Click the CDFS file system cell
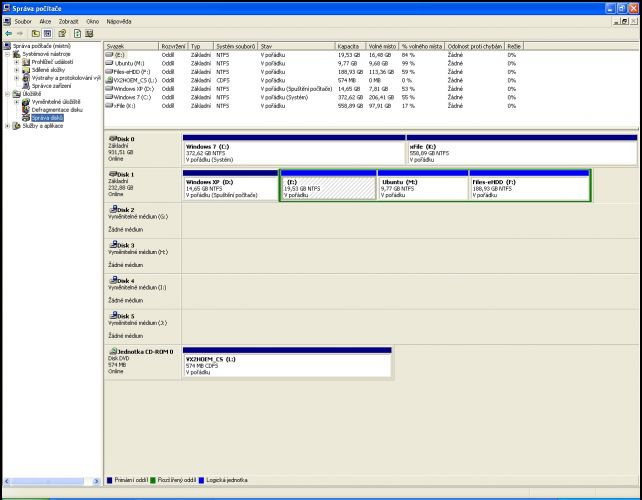The image size is (642, 500). (223, 80)
